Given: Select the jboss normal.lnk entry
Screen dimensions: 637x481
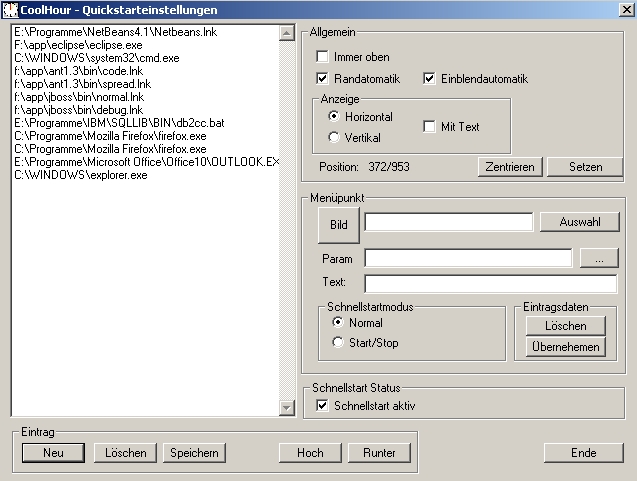Looking at the screenshot, I should [x=146, y=97].
